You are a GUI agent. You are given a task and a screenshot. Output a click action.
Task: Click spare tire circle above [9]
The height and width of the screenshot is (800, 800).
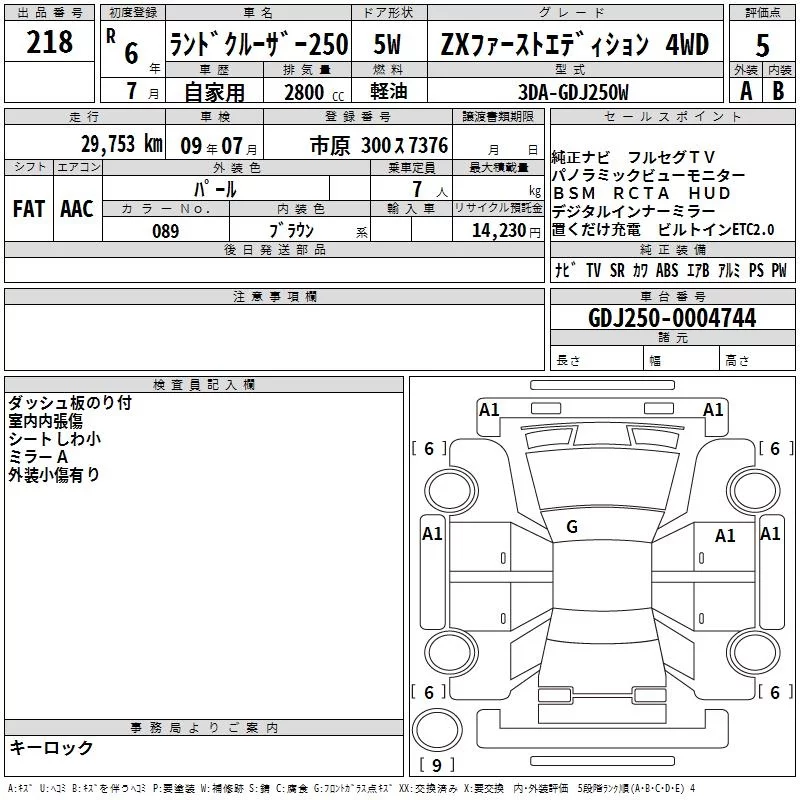[437, 730]
